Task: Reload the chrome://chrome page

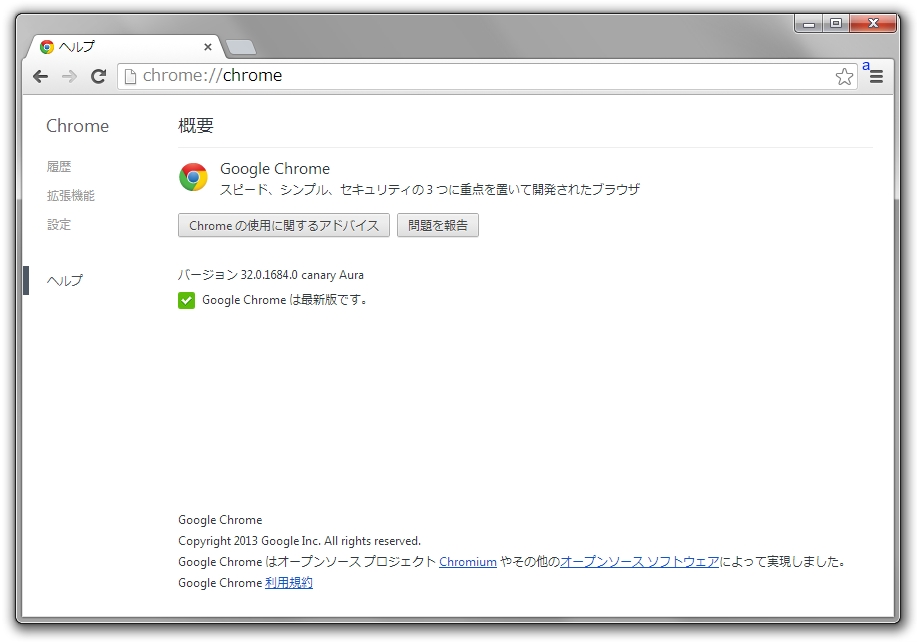Action: pyautogui.click(x=99, y=76)
